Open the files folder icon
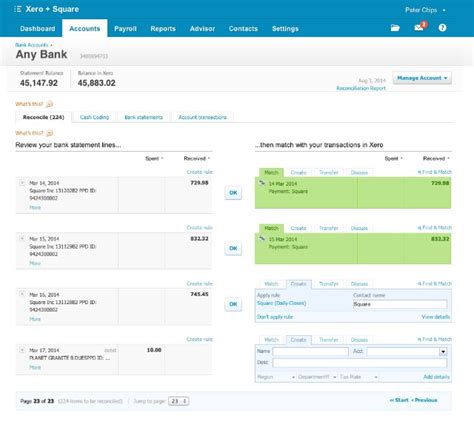 (395, 28)
